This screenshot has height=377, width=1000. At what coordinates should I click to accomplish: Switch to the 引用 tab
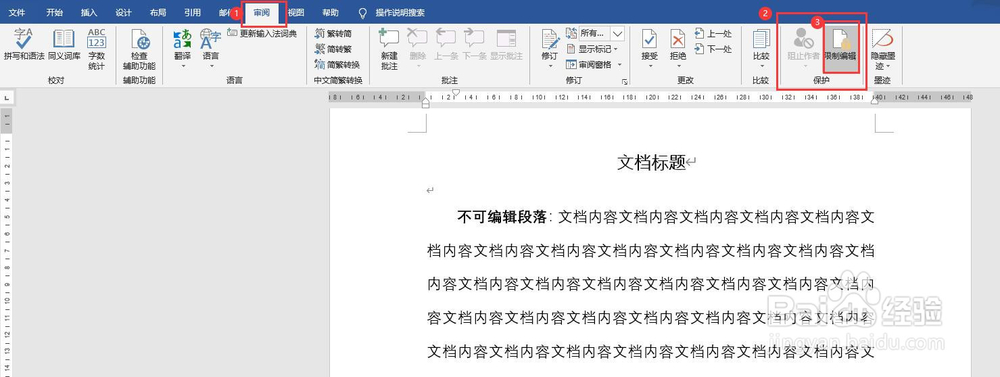click(x=192, y=13)
